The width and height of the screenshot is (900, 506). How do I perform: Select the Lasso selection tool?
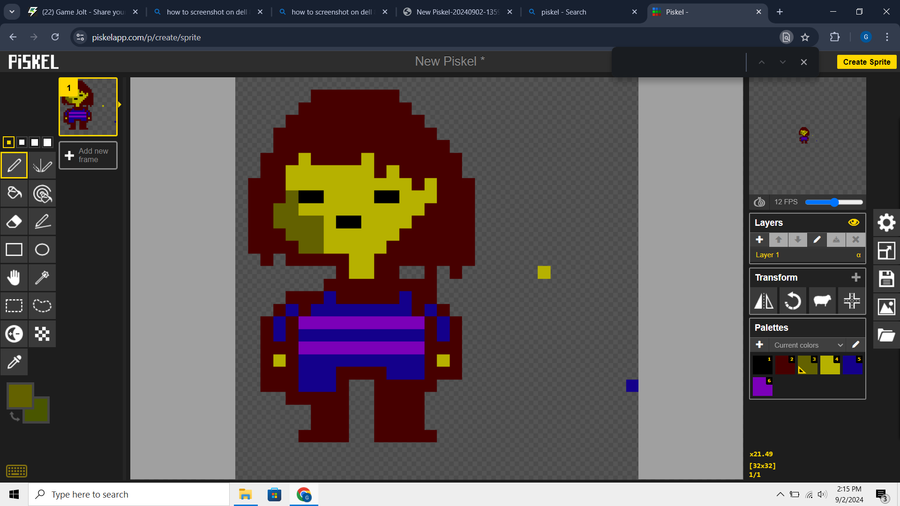[x=42, y=306]
